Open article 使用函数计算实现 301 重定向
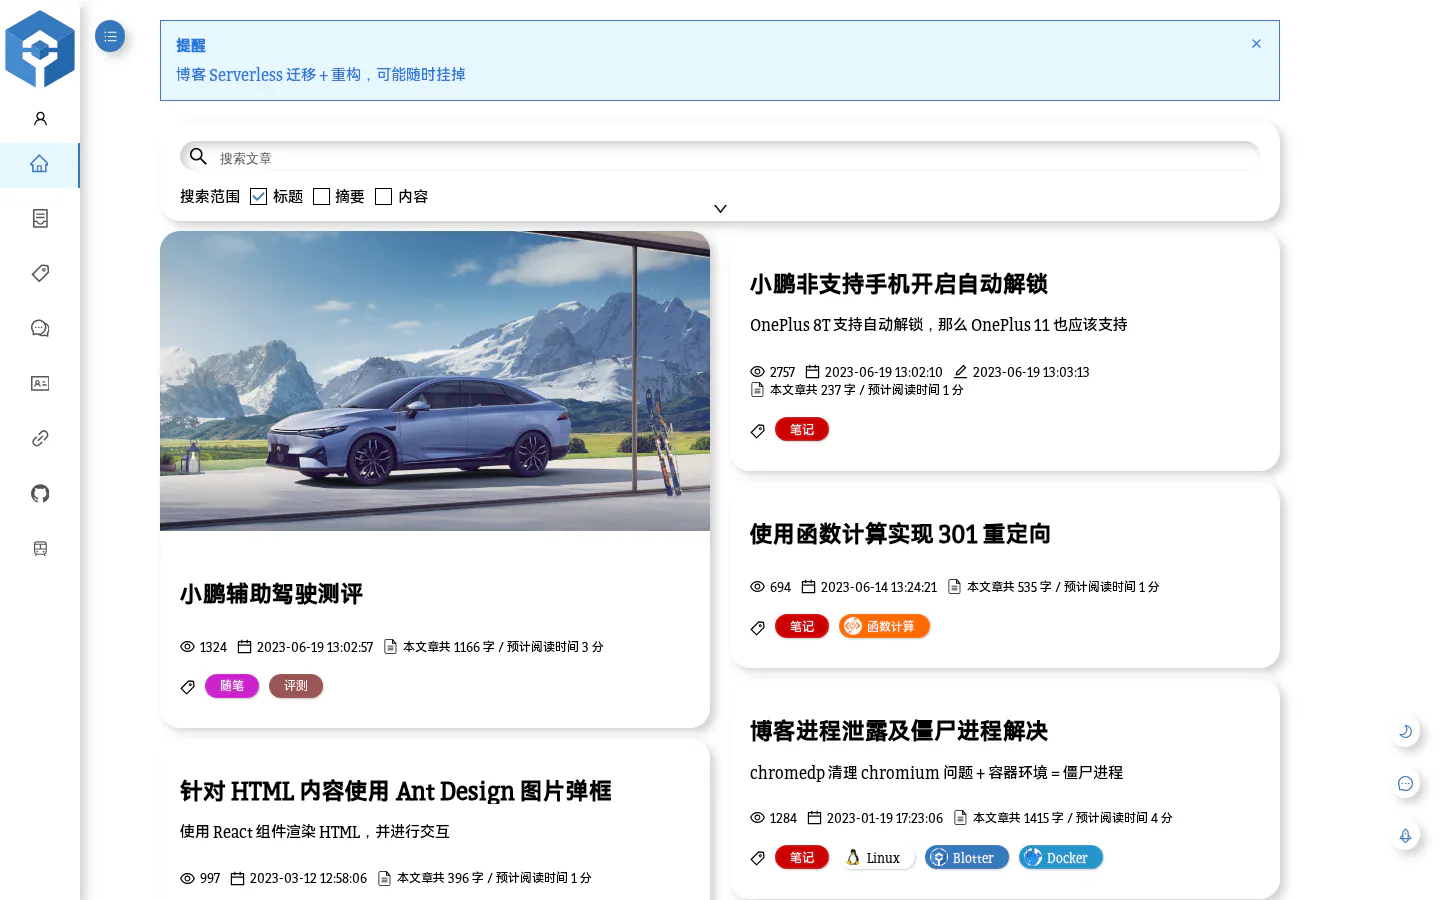Viewport: 1440px width, 900px height. [900, 534]
